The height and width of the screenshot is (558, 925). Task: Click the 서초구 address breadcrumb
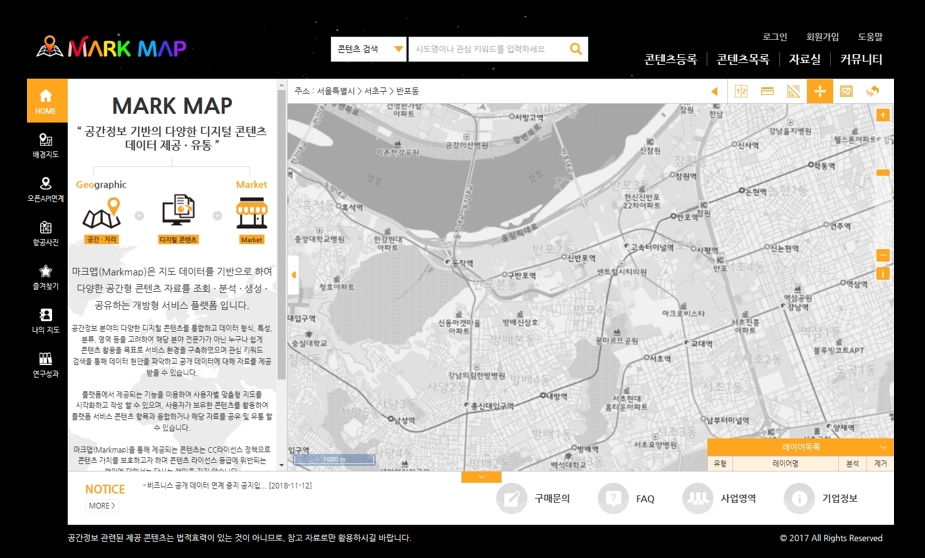point(375,91)
